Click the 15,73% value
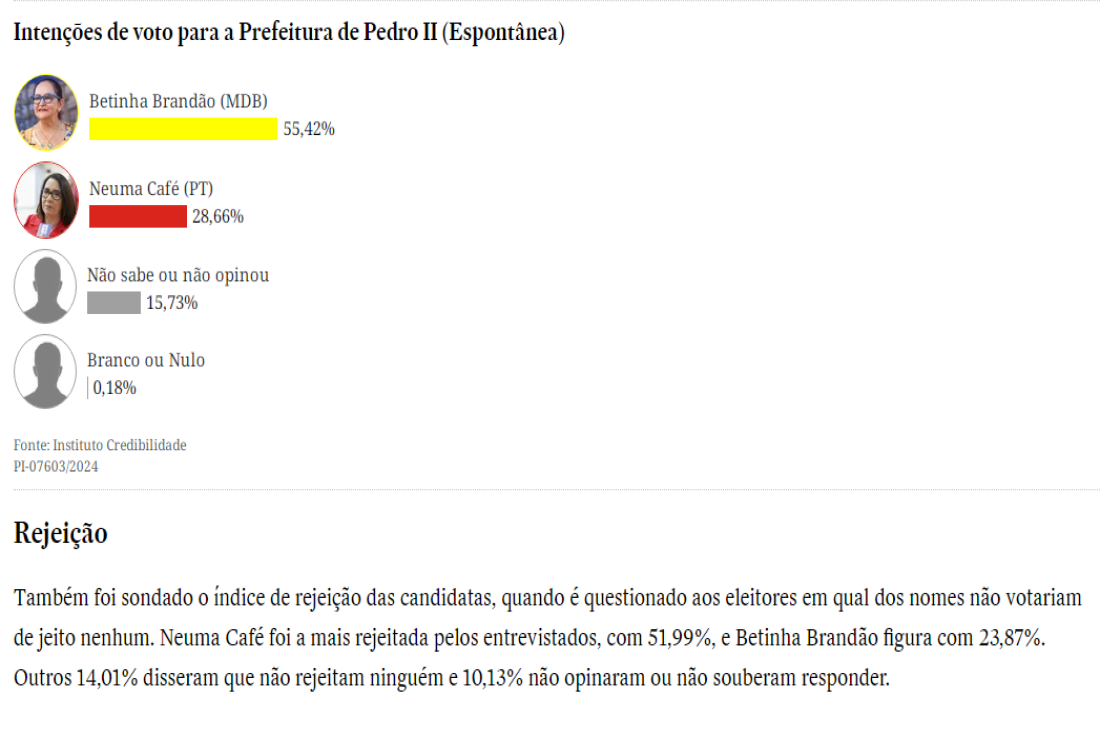1100x733 pixels. coord(172,303)
